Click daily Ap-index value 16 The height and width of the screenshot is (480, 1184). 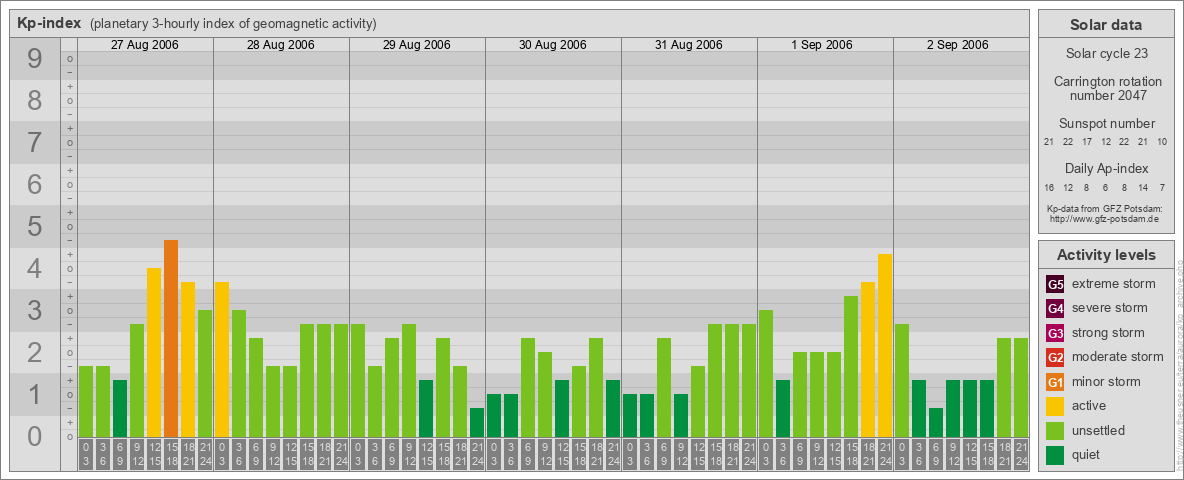[1050, 187]
